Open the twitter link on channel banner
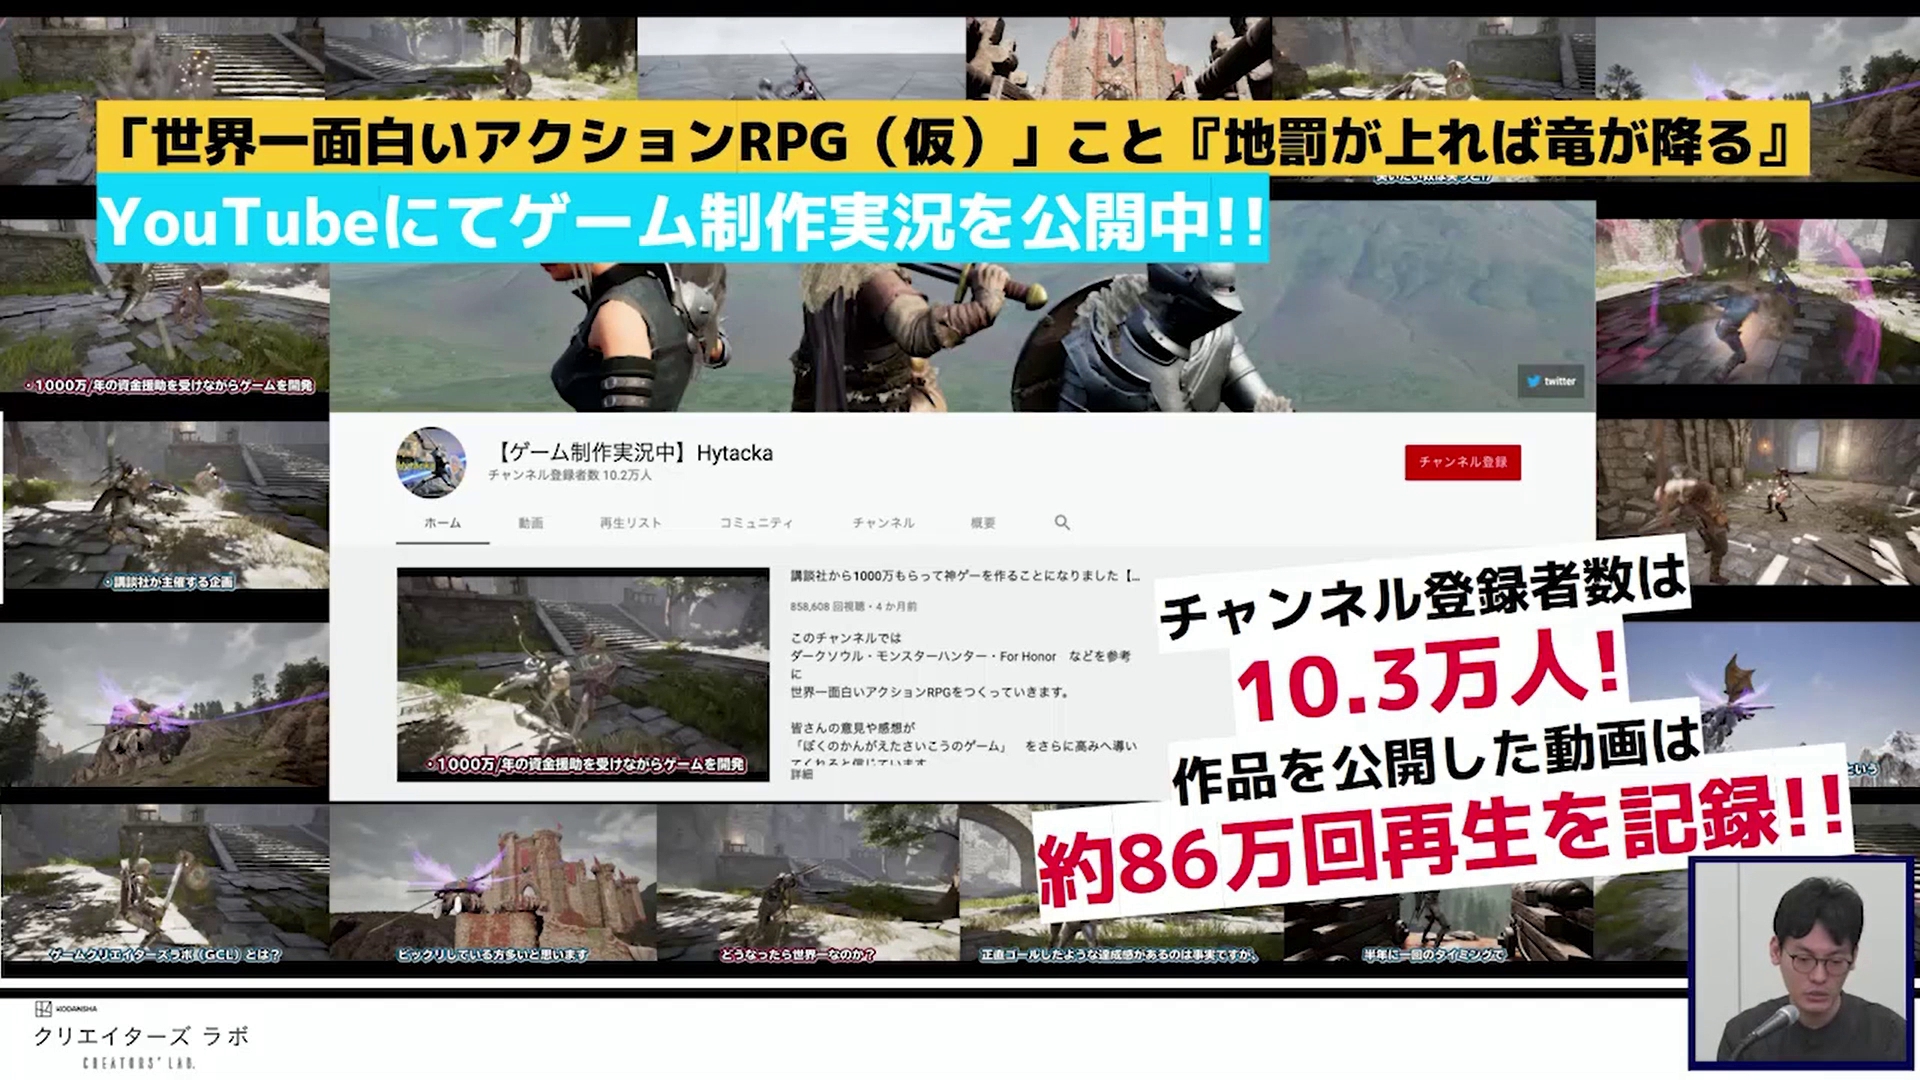 (1550, 381)
